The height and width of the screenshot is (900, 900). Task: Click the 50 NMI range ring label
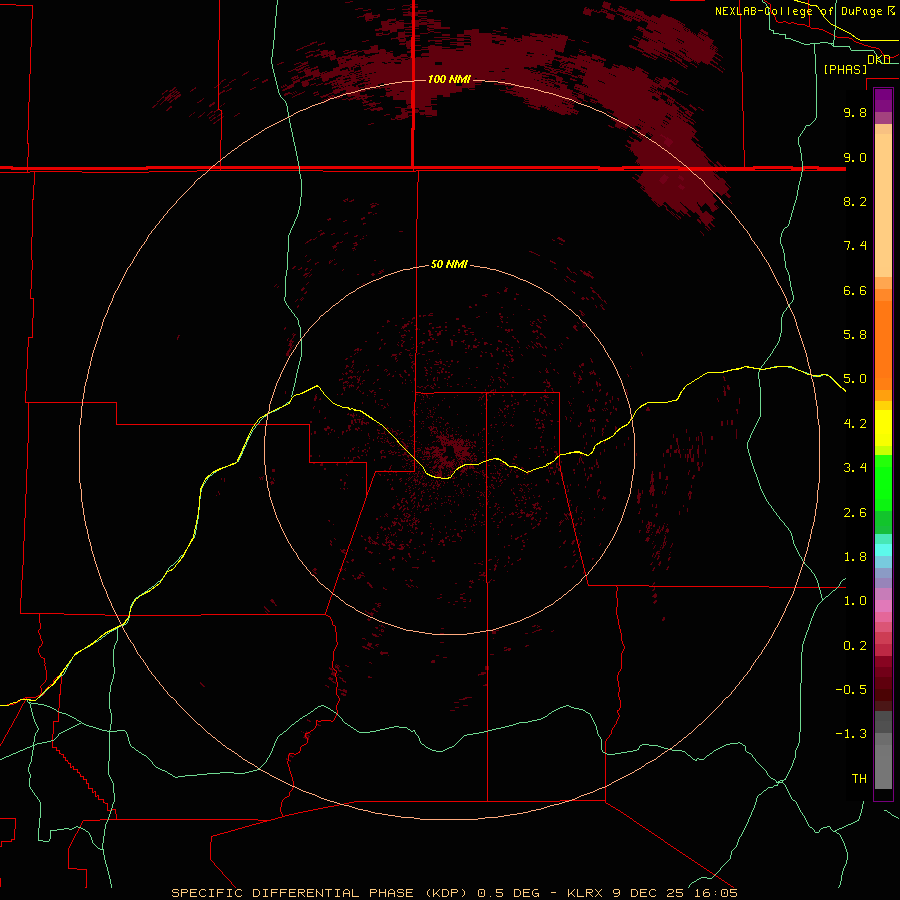pos(449,264)
